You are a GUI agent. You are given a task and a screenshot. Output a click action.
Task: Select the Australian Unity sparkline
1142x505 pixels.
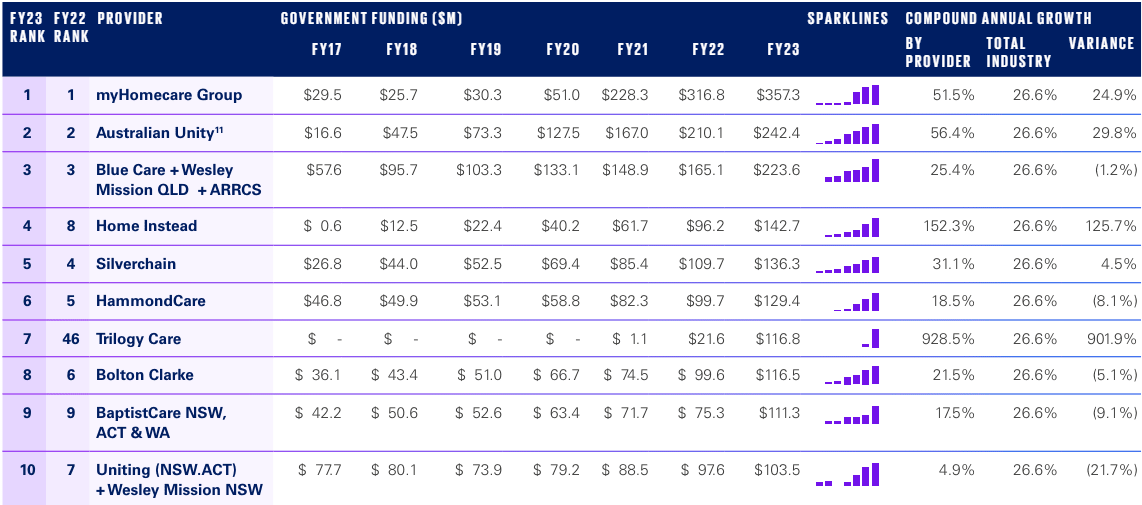pyautogui.click(x=848, y=134)
